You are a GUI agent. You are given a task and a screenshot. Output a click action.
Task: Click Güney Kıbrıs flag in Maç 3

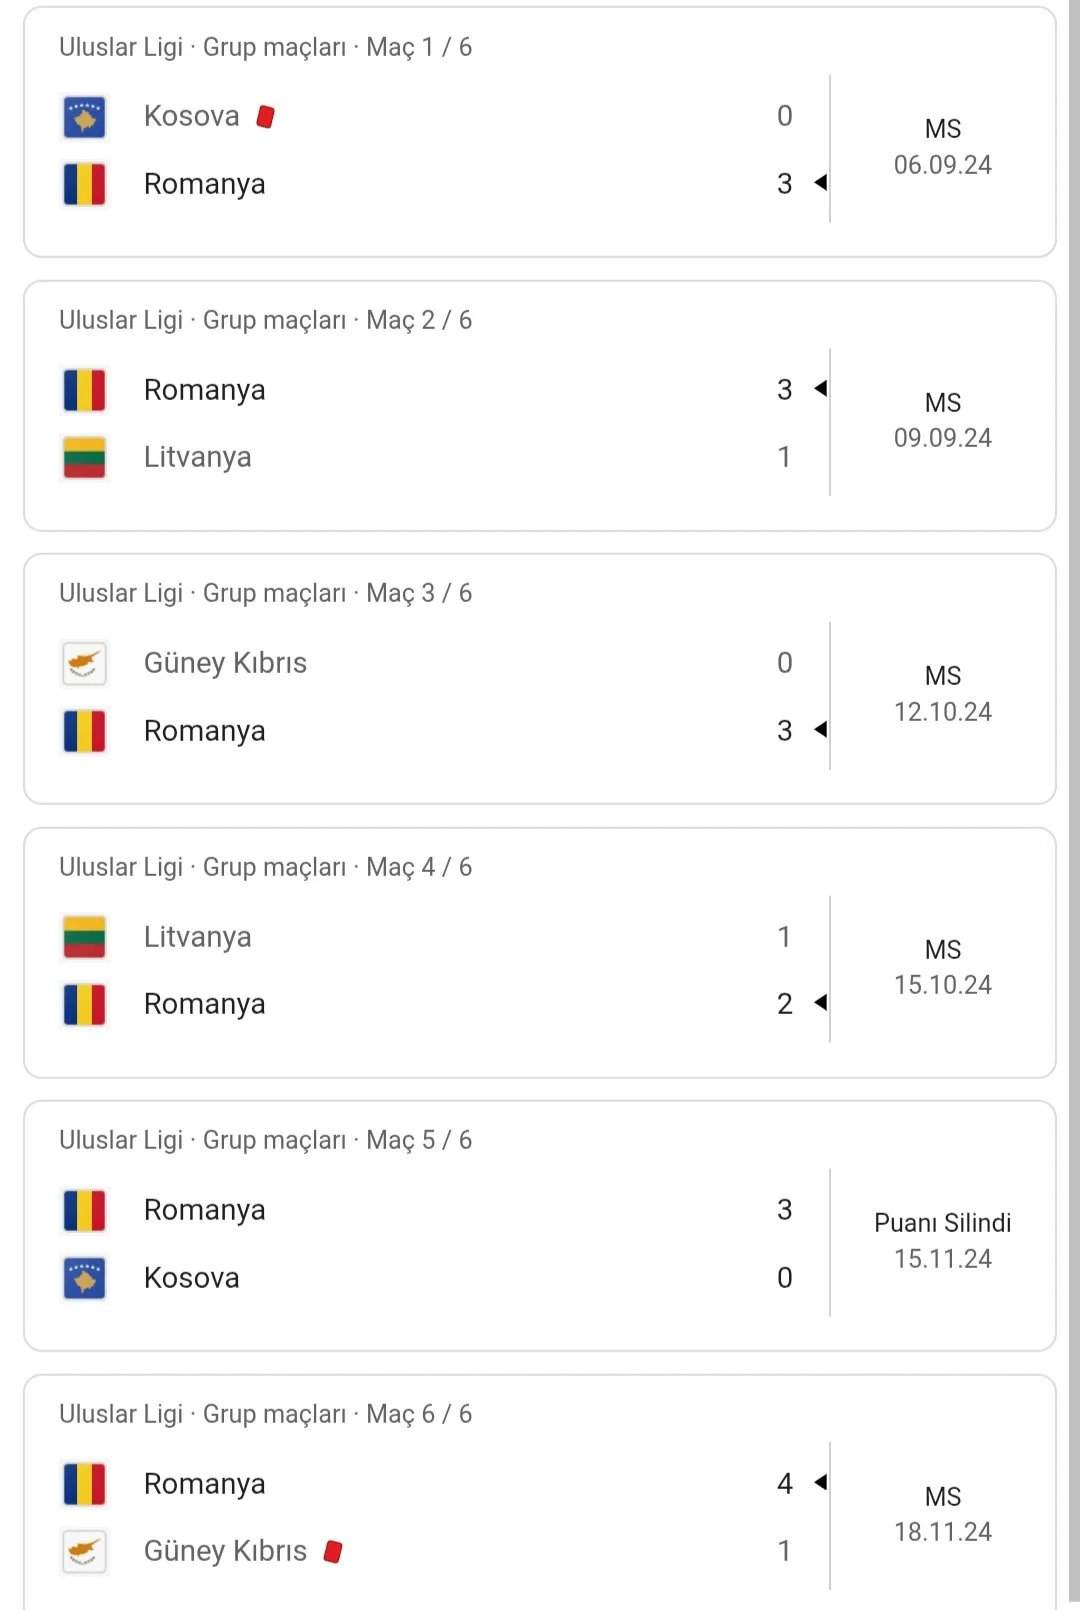(x=84, y=664)
